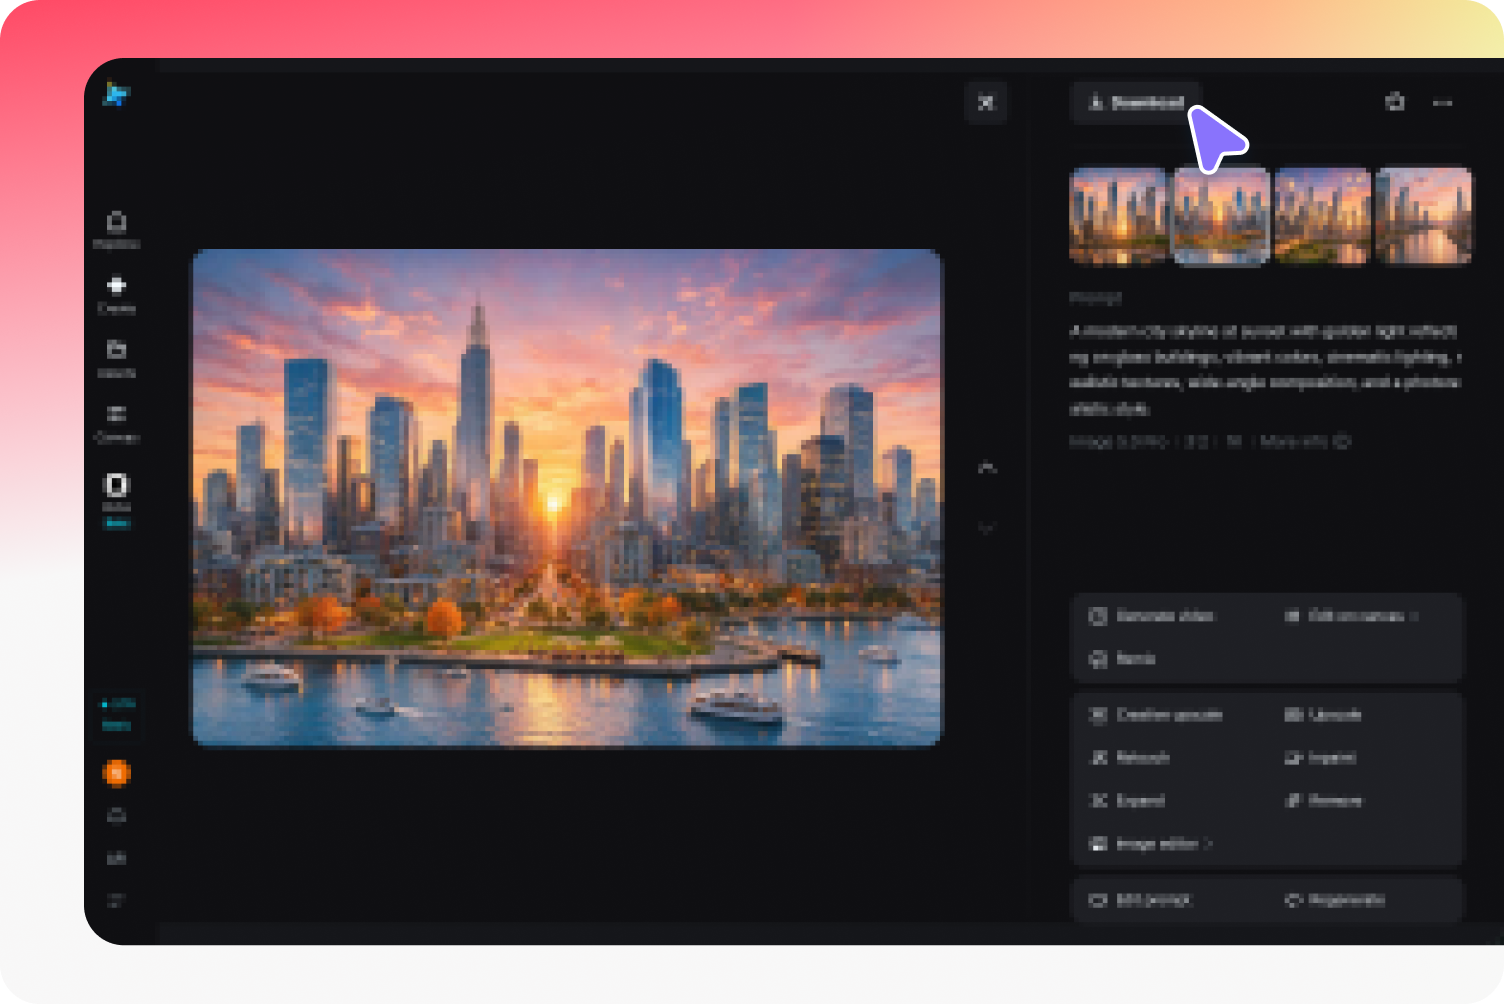Open the Assets folder in the sidebar
Screen dimensions: 1506x1004
(116, 359)
